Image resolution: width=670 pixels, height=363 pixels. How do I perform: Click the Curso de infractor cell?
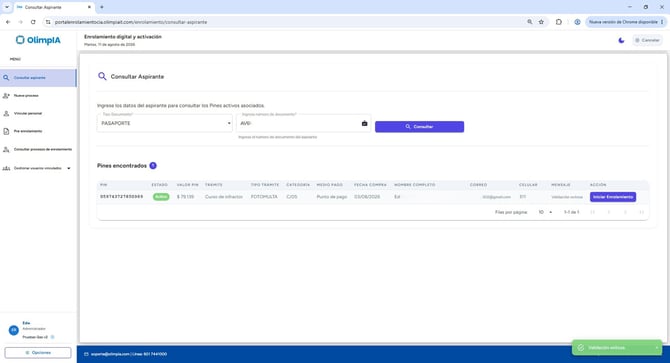223,197
